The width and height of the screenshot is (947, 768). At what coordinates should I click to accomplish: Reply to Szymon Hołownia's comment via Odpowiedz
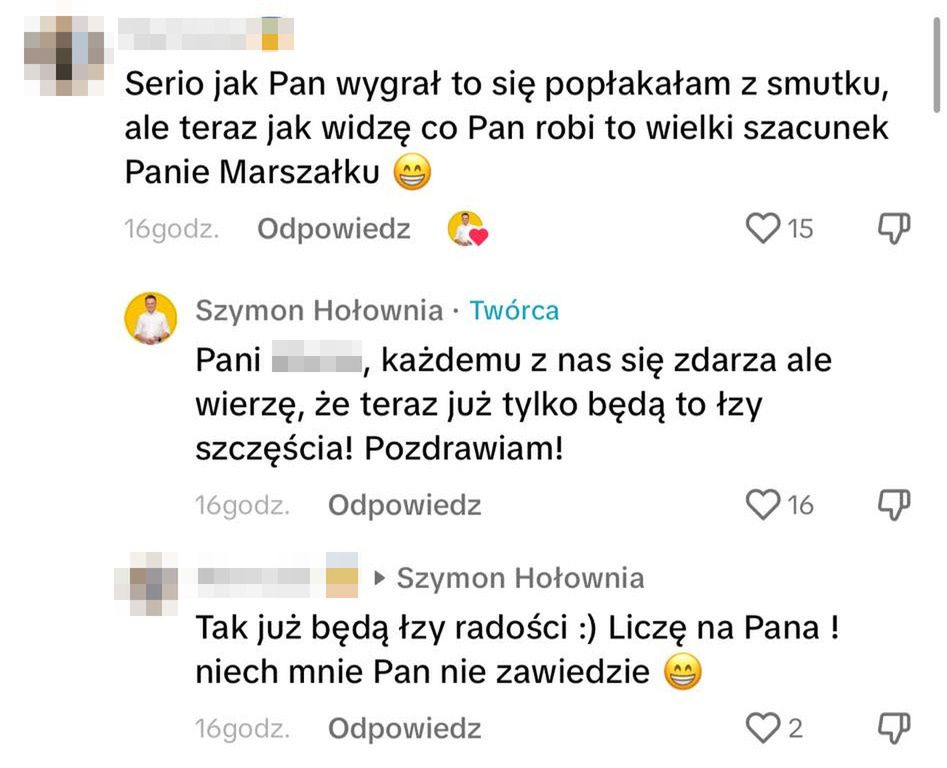click(405, 505)
